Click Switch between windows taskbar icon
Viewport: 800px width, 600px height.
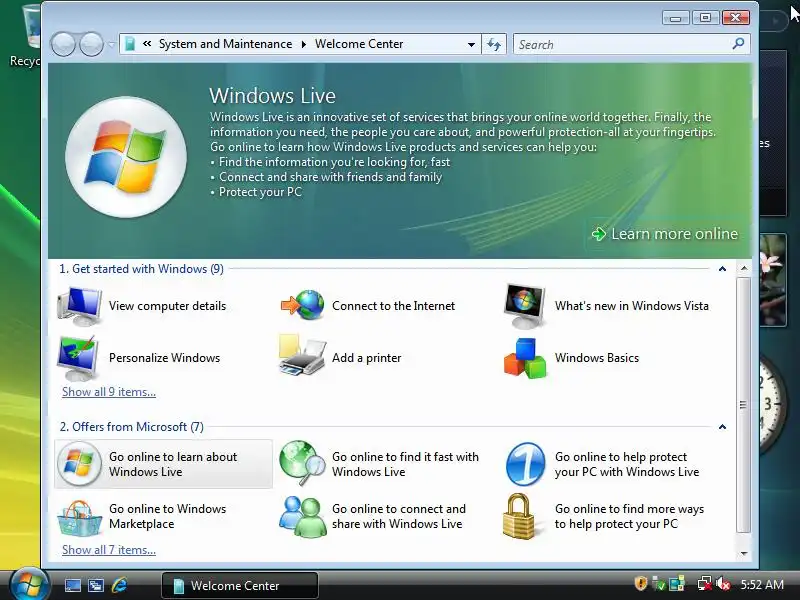point(95,585)
